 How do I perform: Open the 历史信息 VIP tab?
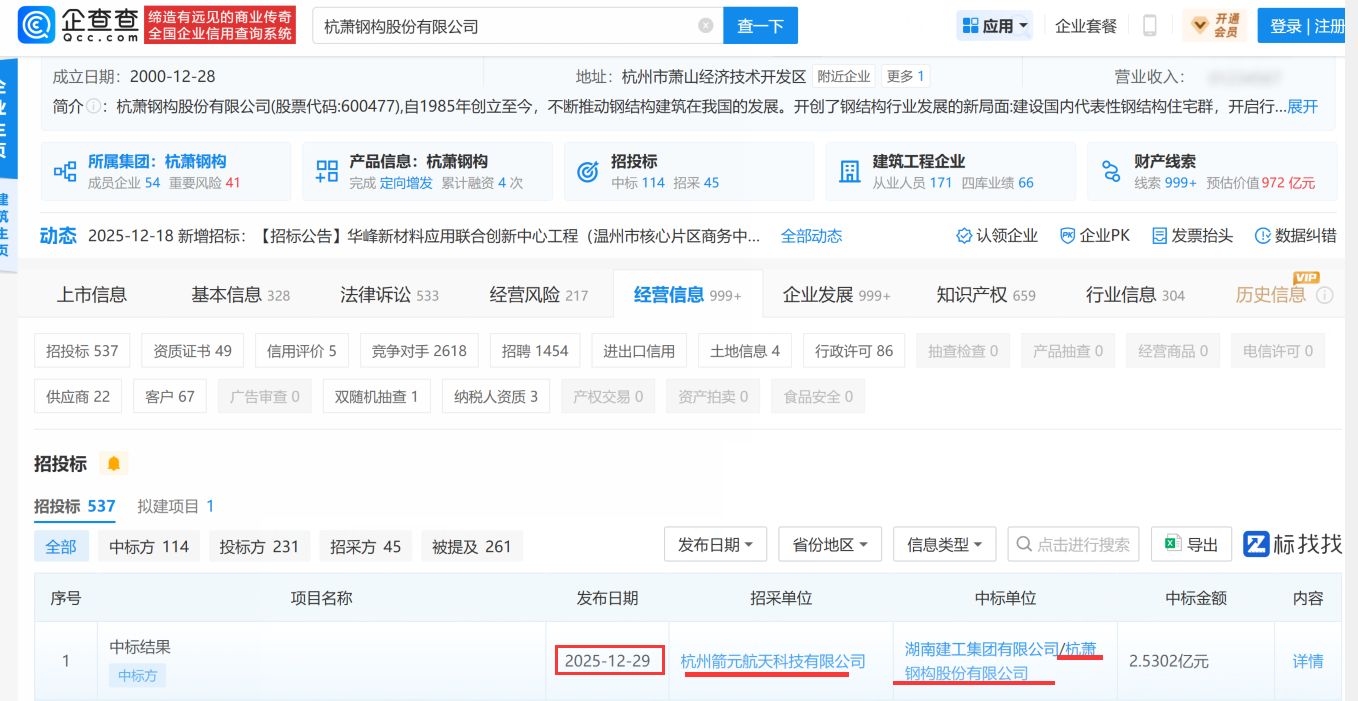(1271, 294)
